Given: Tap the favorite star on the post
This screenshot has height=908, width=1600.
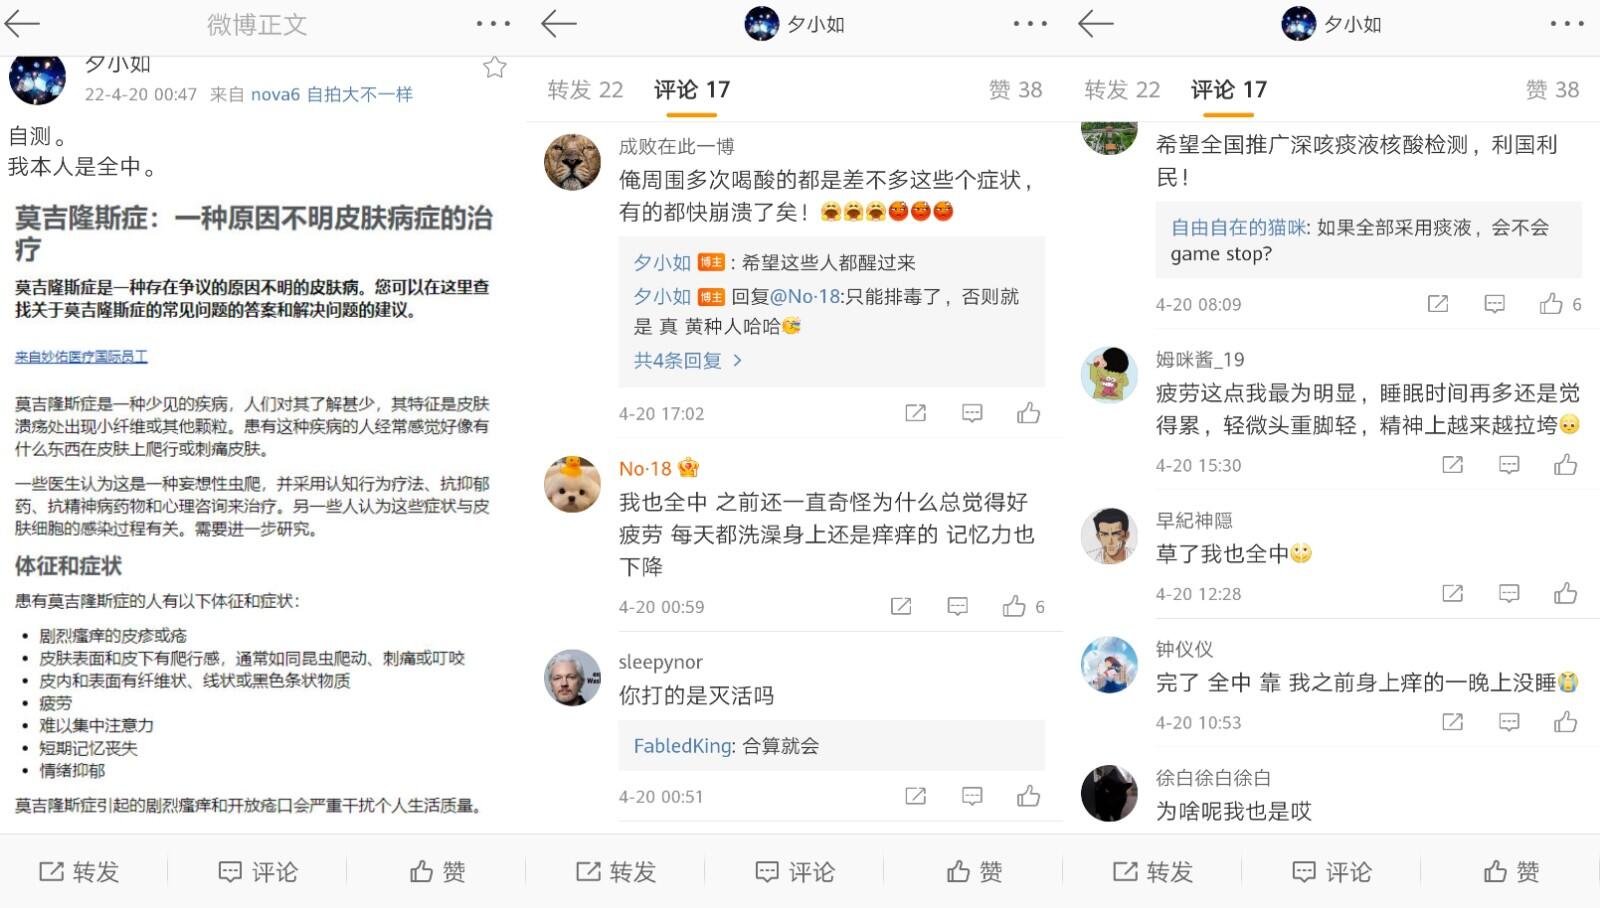Looking at the screenshot, I should [494, 67].
